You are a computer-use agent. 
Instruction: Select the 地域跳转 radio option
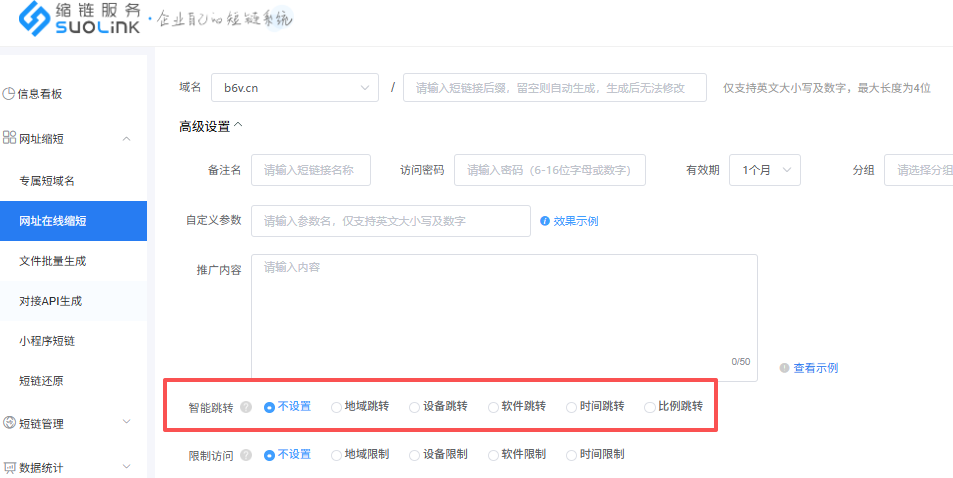(336, 407)
